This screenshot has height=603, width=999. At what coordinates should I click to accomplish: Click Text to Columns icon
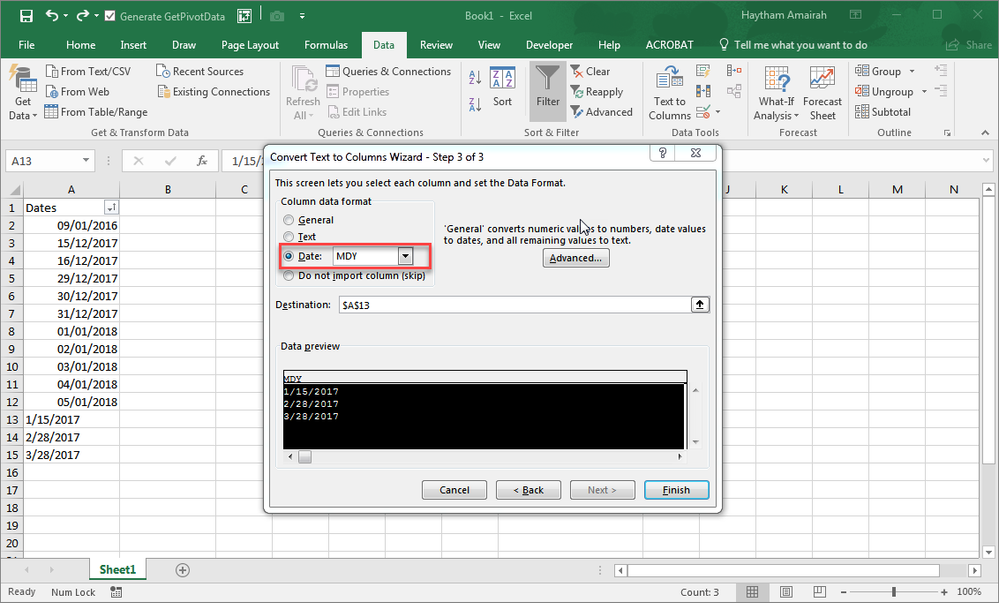pos(670,79)
